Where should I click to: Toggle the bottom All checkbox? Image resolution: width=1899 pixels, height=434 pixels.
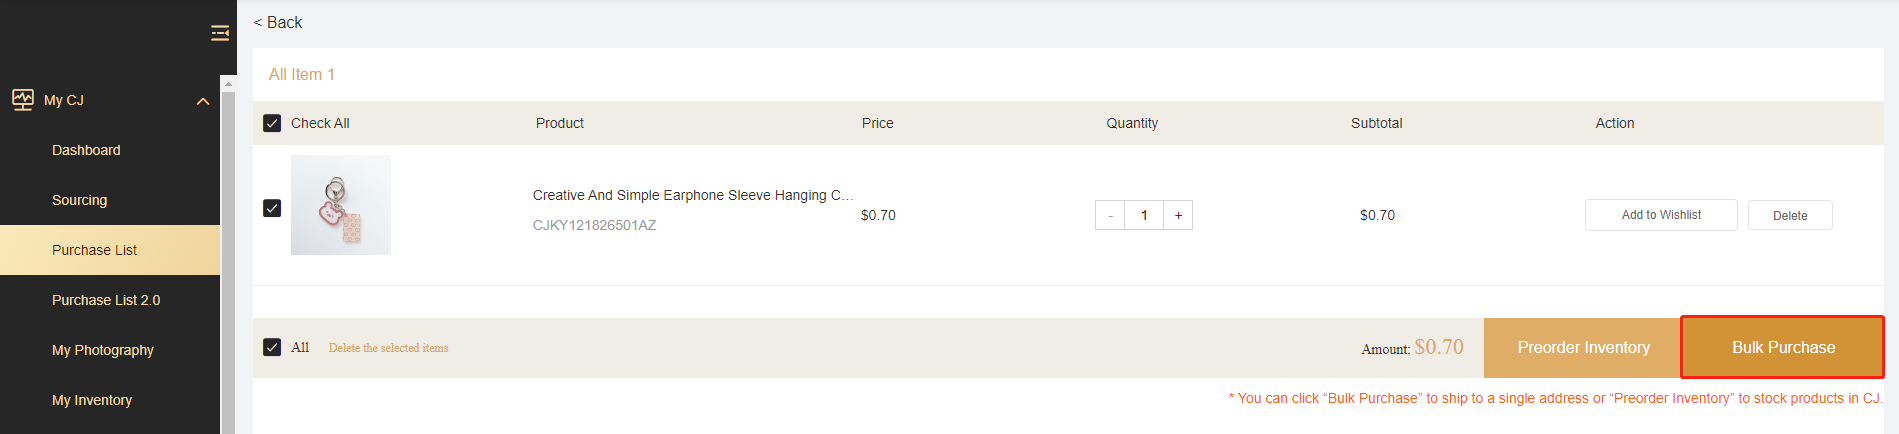click(272, 347)
